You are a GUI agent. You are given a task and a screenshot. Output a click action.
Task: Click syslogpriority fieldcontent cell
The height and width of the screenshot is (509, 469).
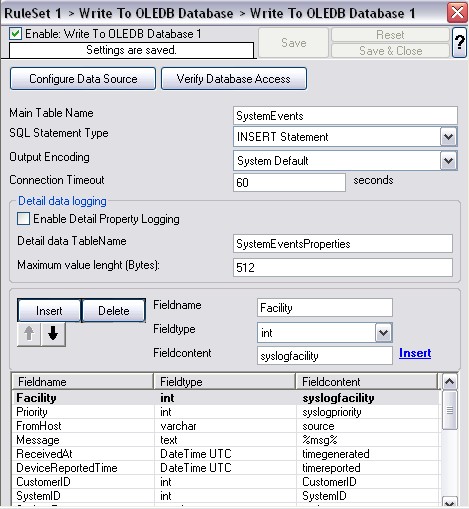(368, 412)
